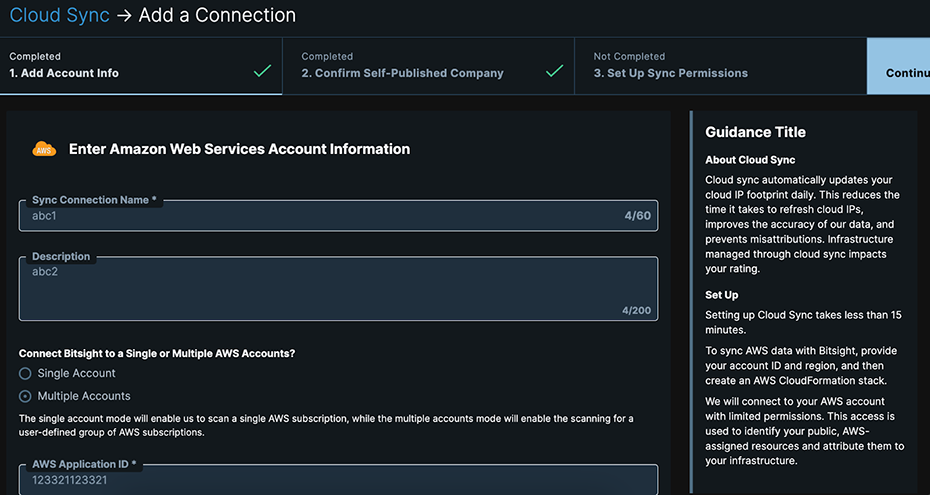Click the breadcrumb arrow after Cloud Sync
Viewport: 930px width, 495px height.
123,16
